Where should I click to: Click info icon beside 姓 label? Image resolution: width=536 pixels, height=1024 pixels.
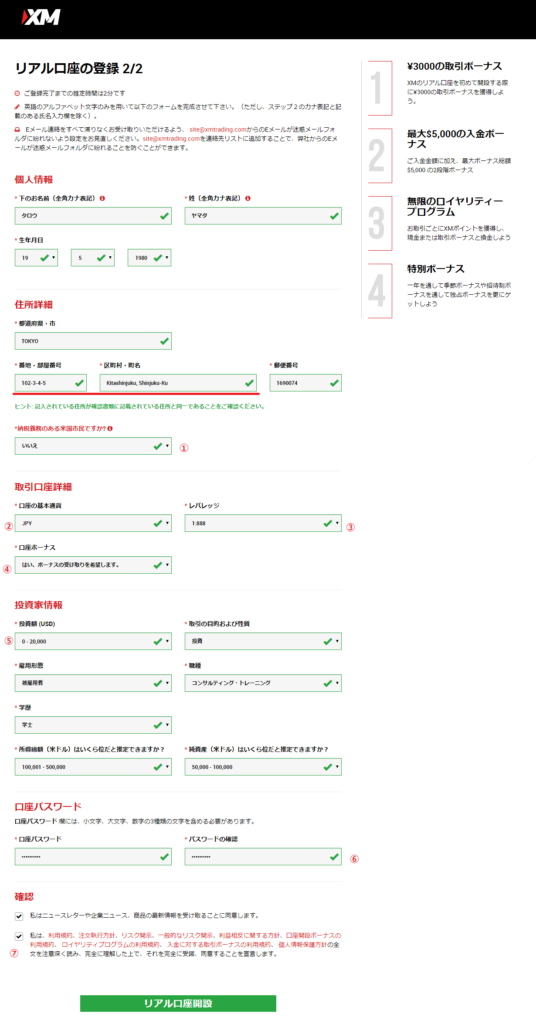coord(249,198)
